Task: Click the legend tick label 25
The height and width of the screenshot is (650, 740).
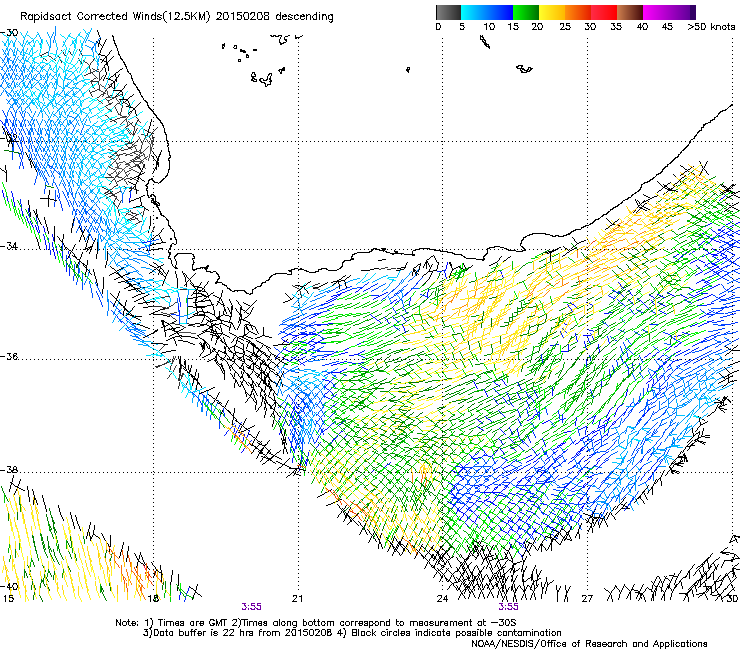Action: tap(565, 27)
